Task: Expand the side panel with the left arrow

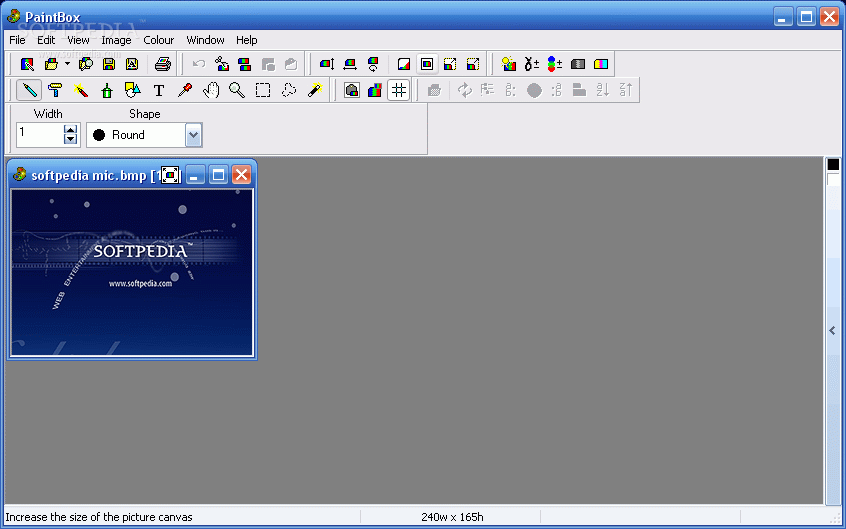Action: pos(833,330)
